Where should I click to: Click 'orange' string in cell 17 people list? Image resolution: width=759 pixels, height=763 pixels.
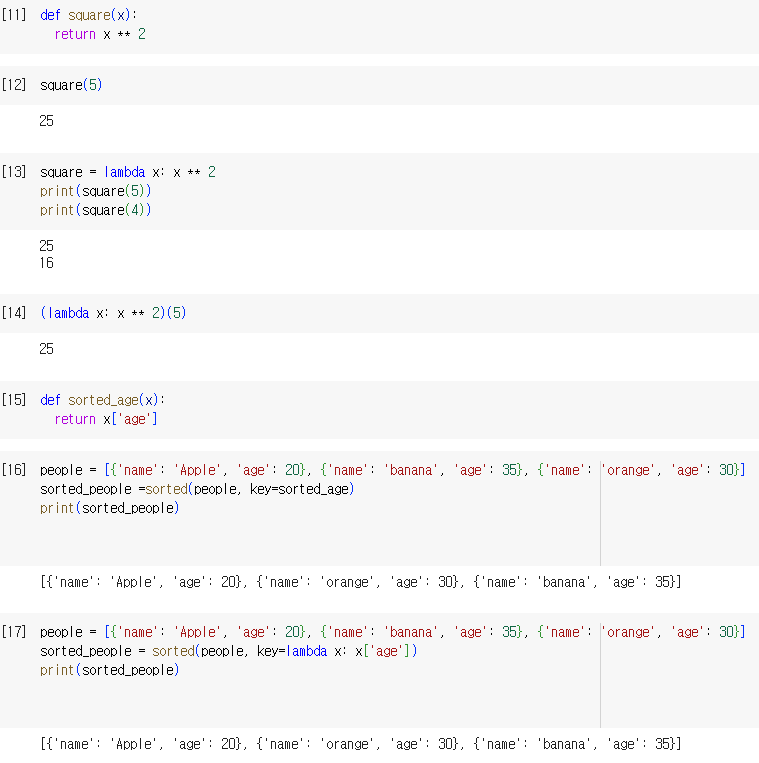[x=629, y=632]
